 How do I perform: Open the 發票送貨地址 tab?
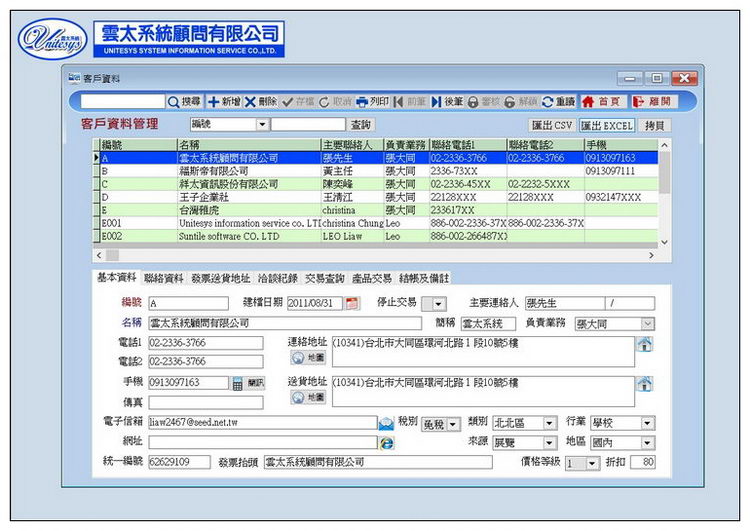click(221, 278)
